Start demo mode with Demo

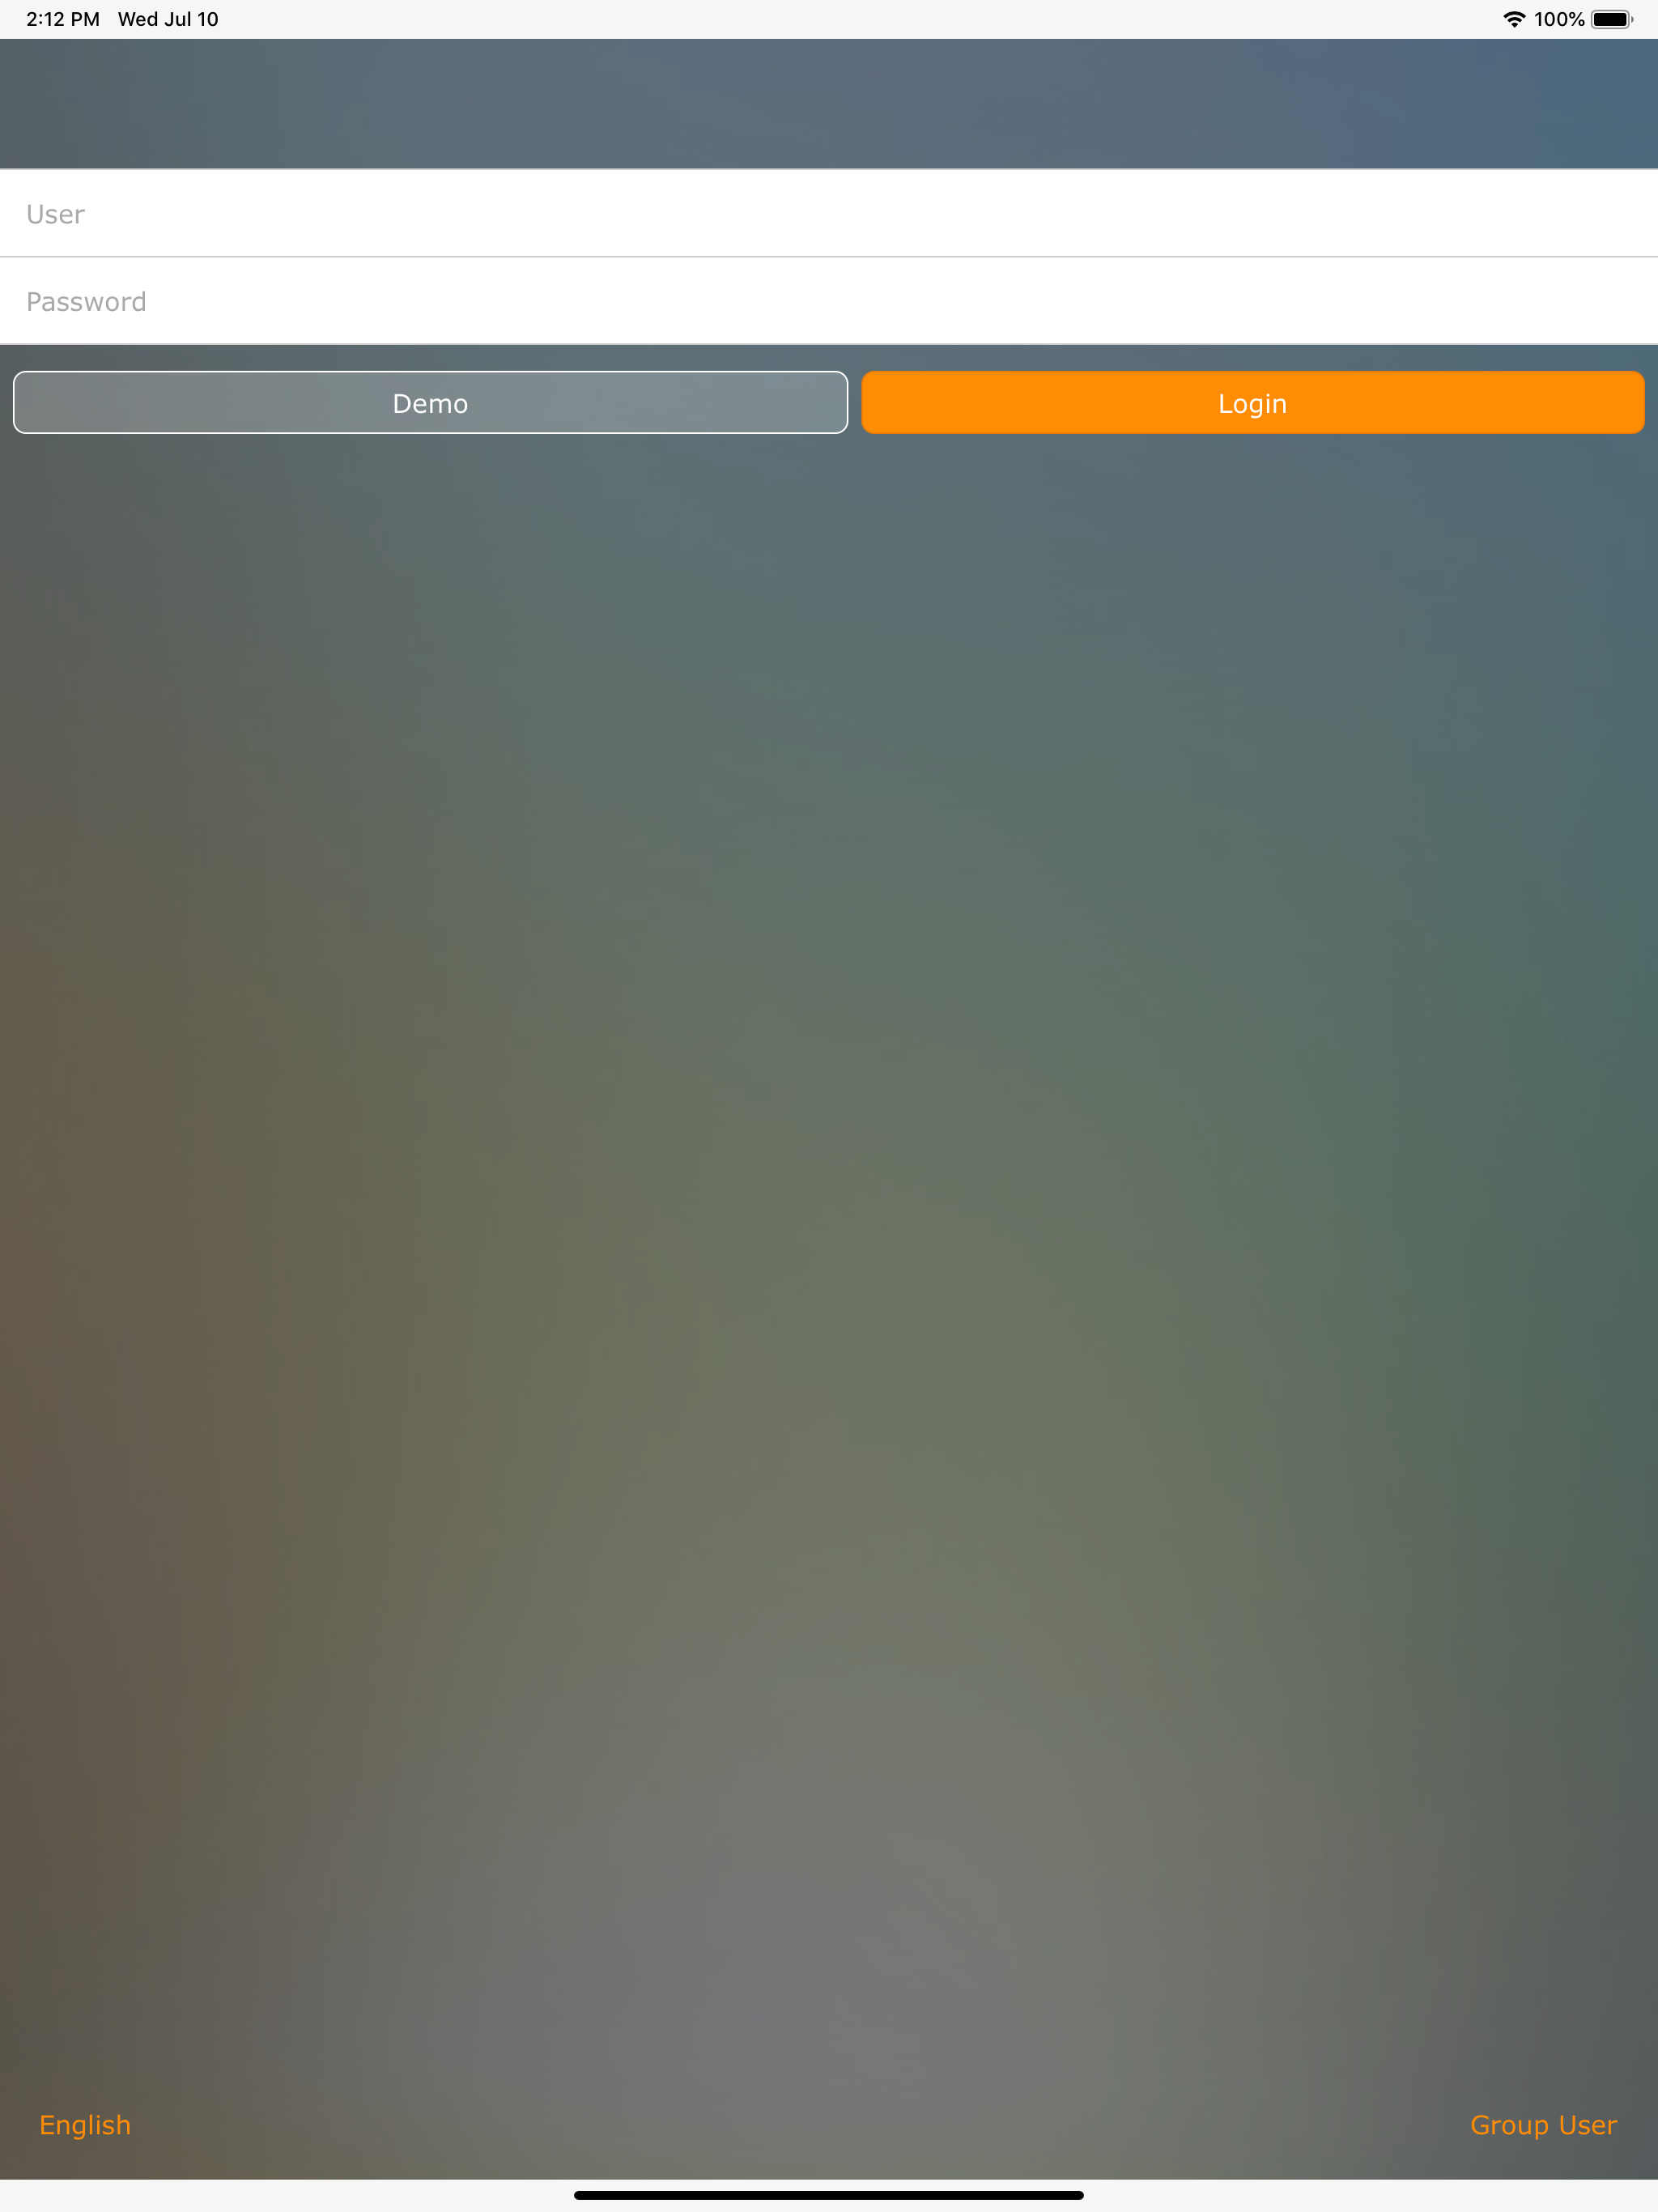pos(430,403)
